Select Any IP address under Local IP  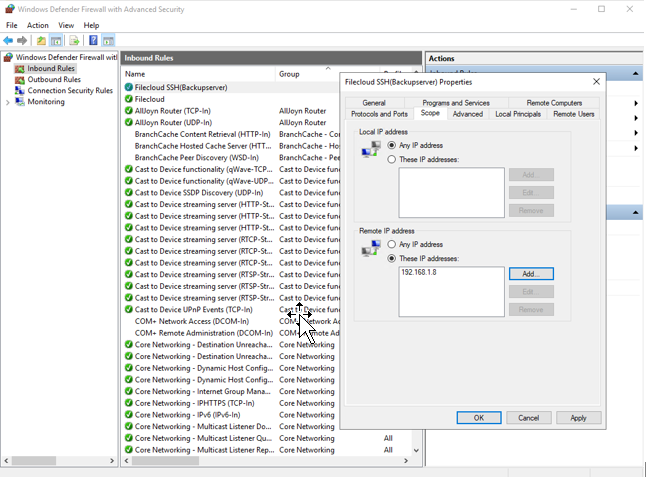pos(391,145)
